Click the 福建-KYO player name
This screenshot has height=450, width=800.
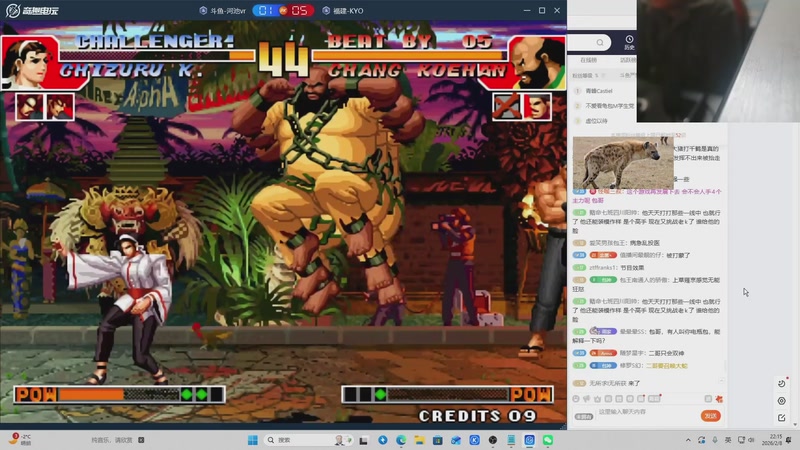pyautogui.click(x=348, y=11)
